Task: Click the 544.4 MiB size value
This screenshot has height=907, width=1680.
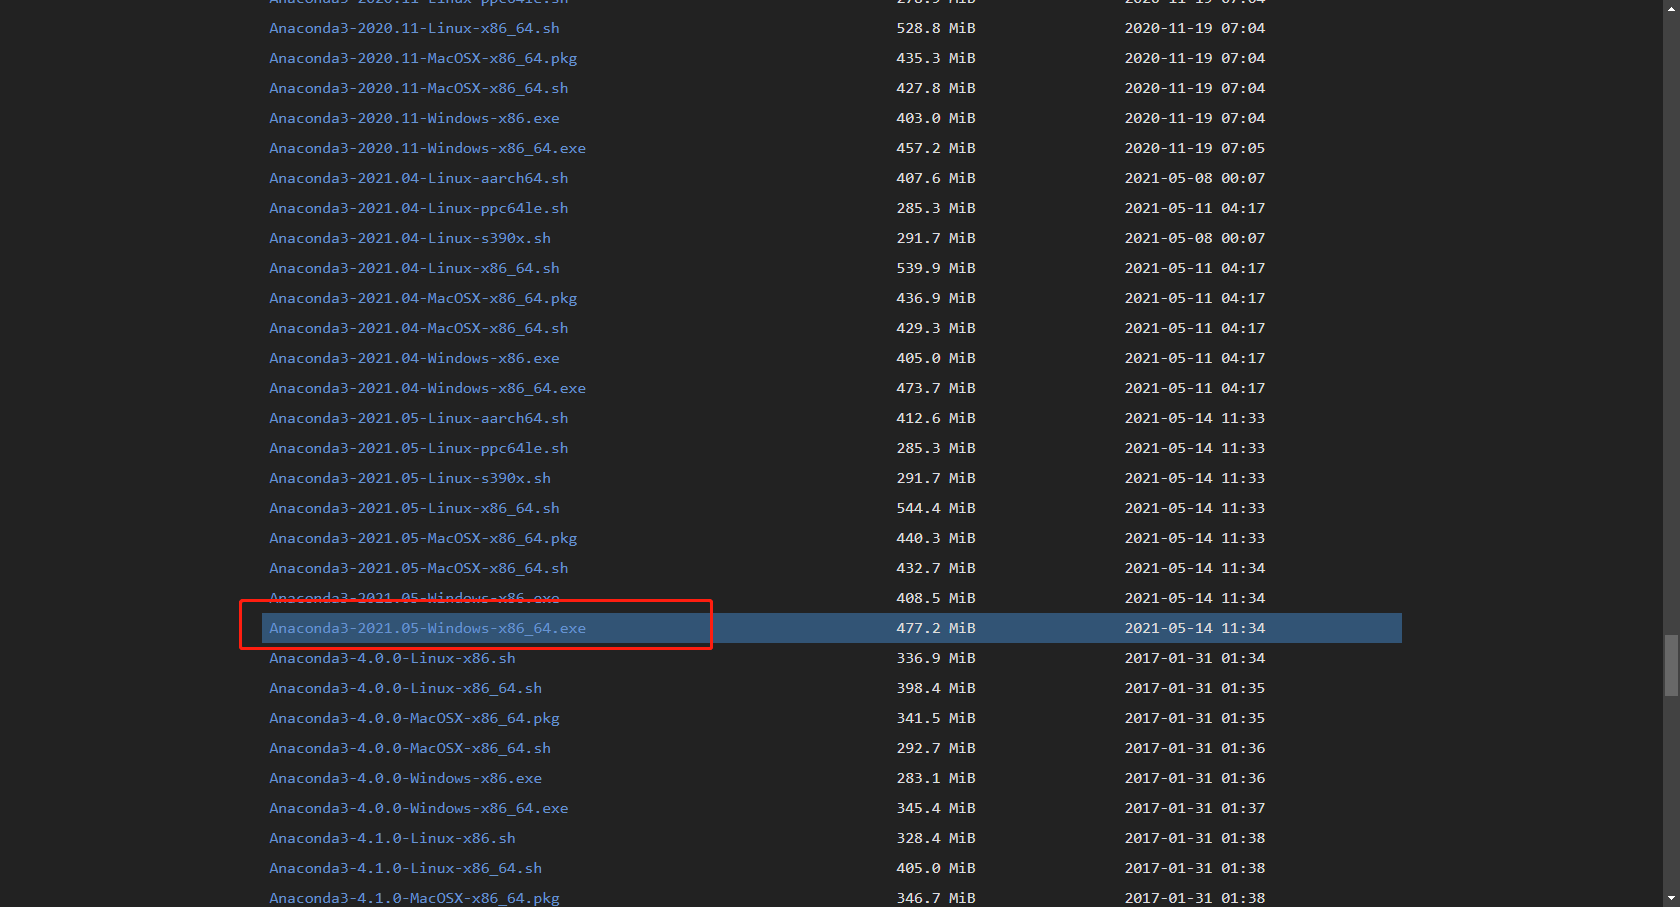Action: click(x=935, y=508)
